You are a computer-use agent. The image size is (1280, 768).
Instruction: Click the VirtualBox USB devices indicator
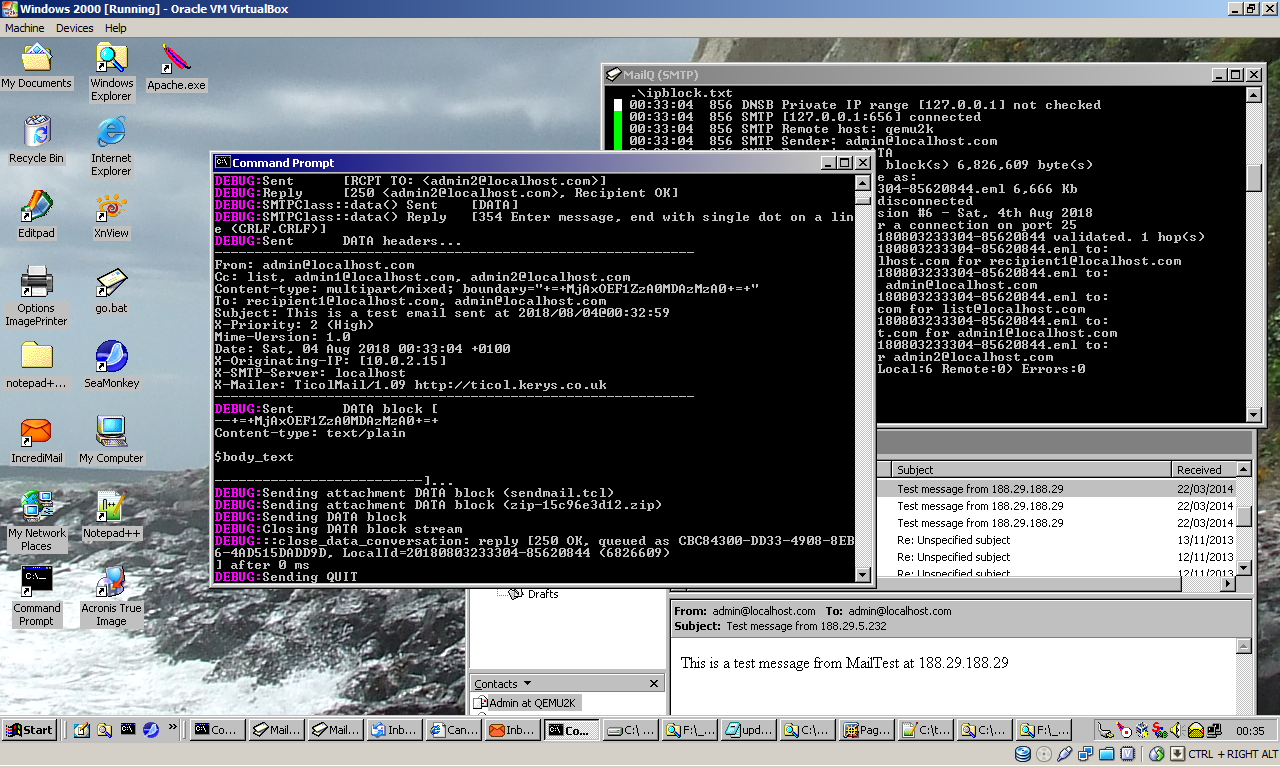1065,754
